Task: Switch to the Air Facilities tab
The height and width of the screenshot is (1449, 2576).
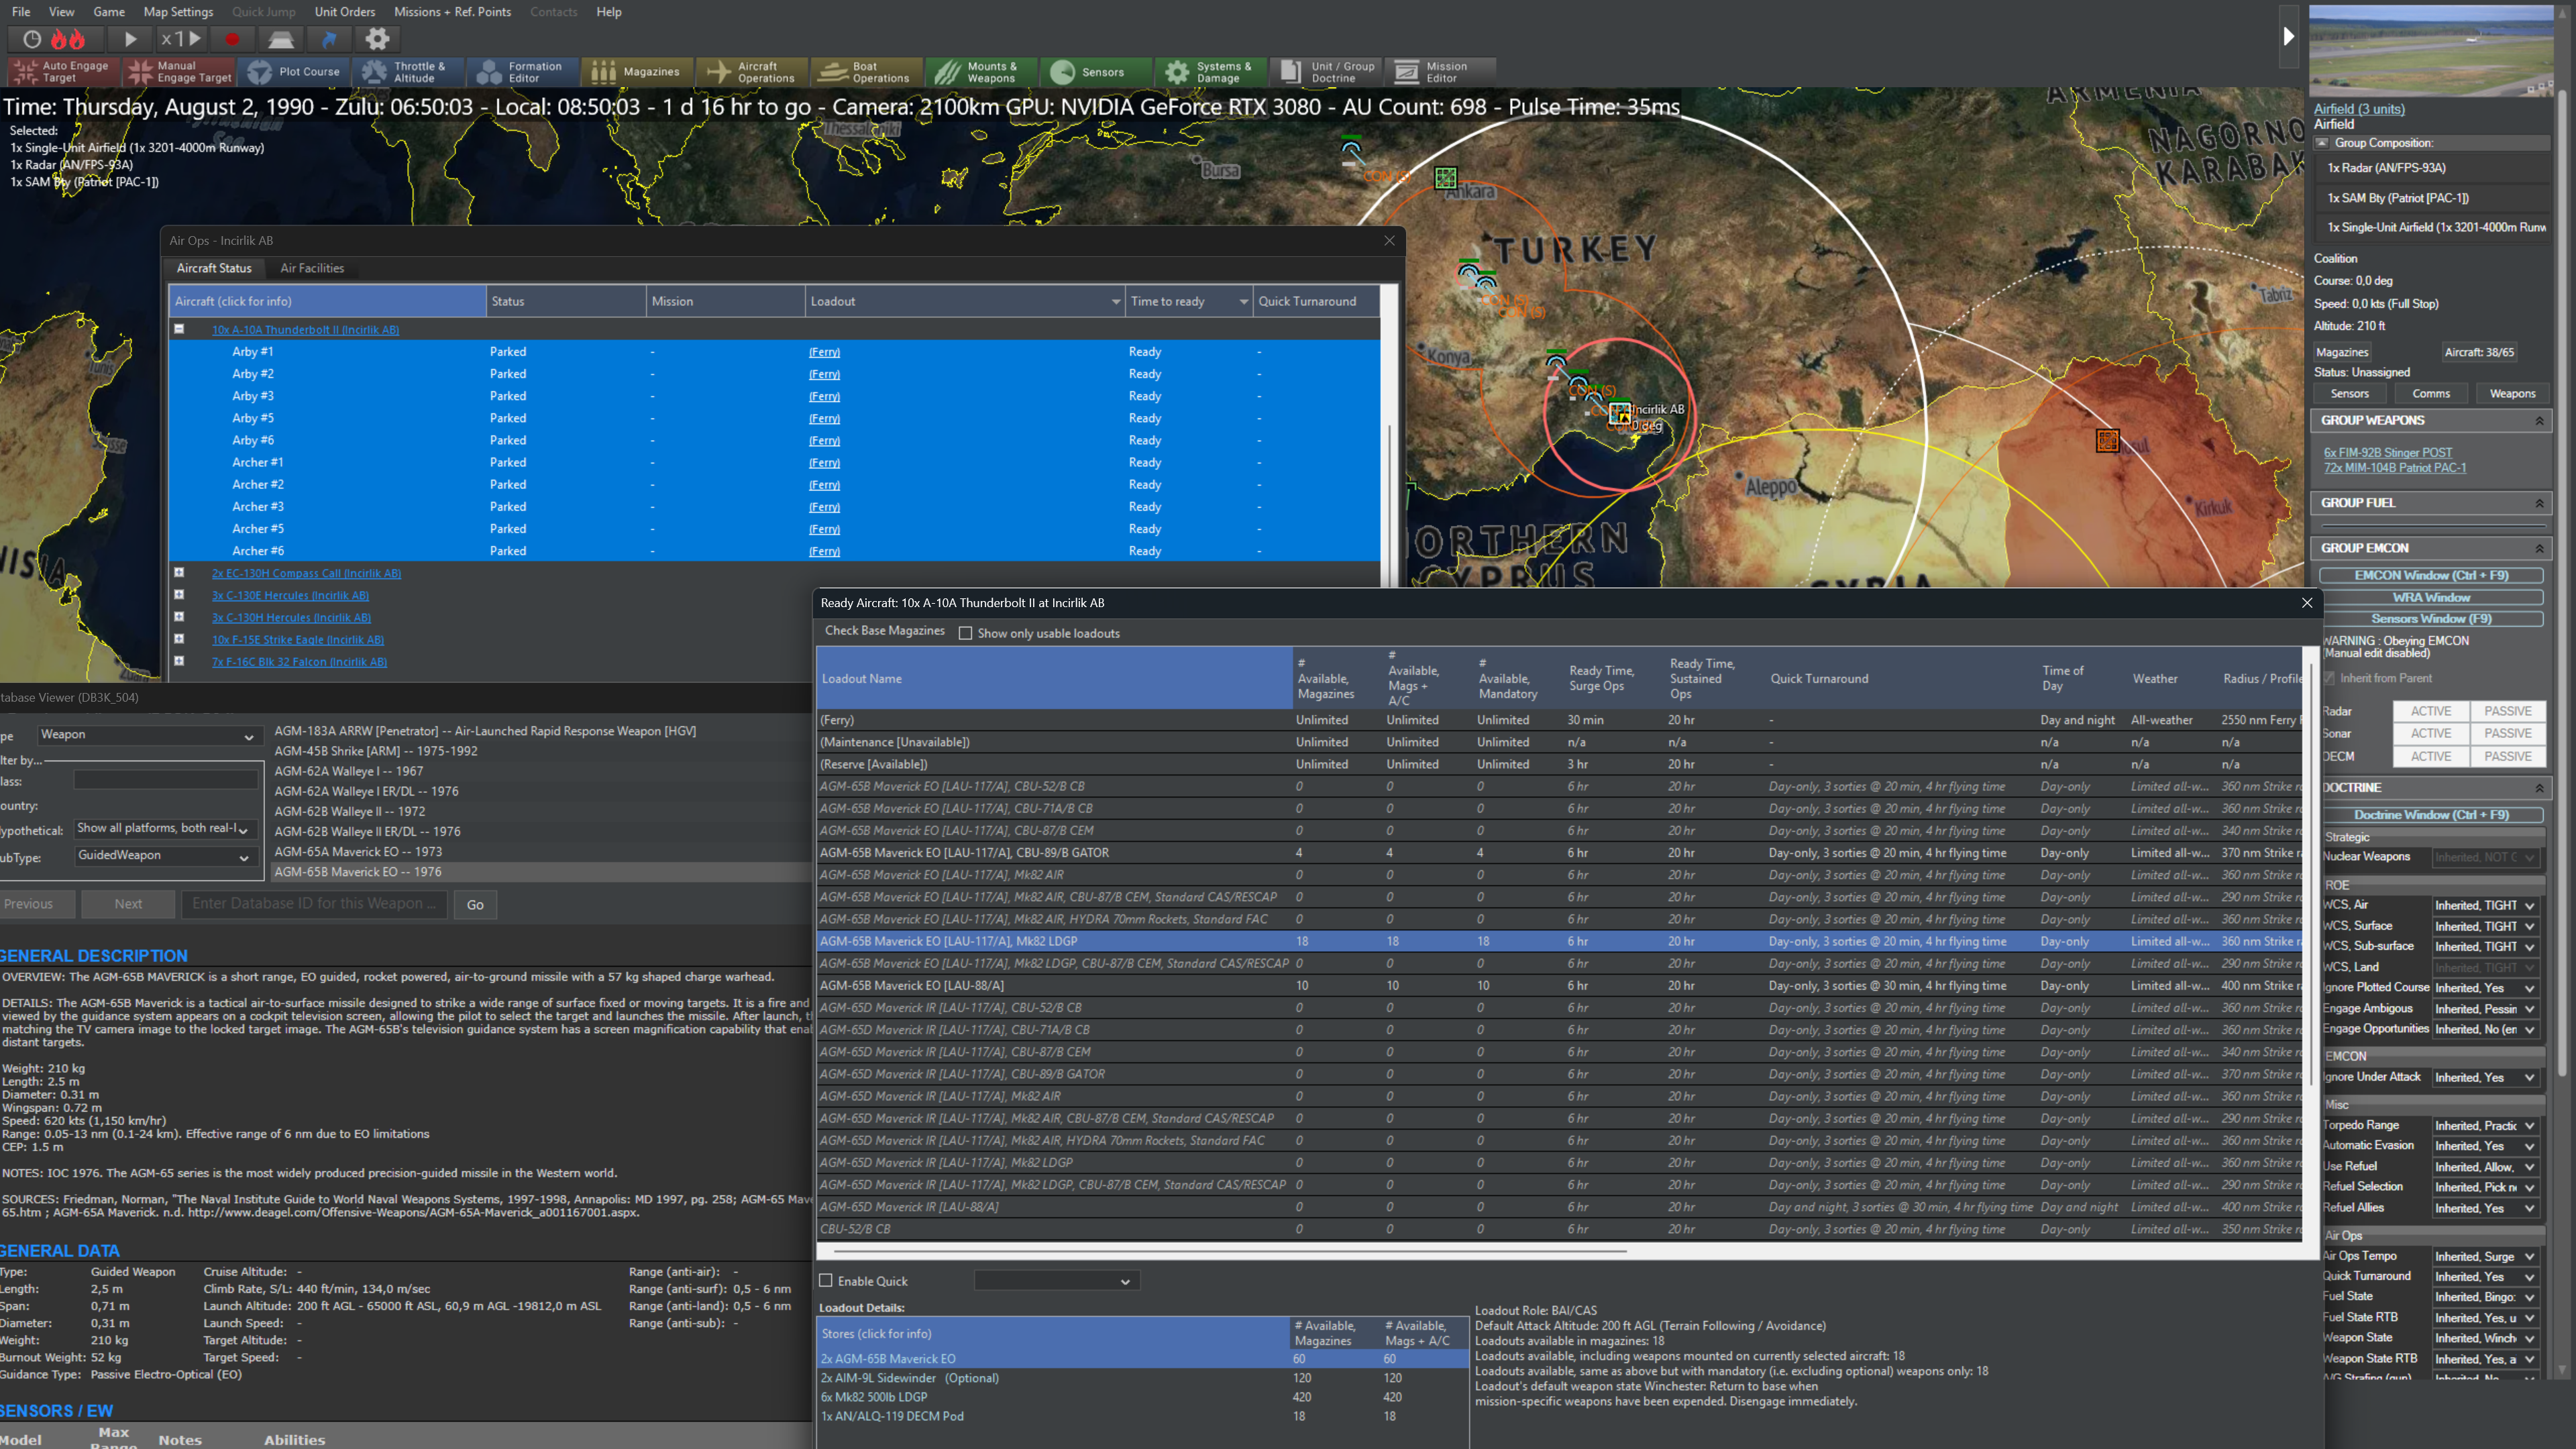Action: pyautogui.click(x=312, y=268)
